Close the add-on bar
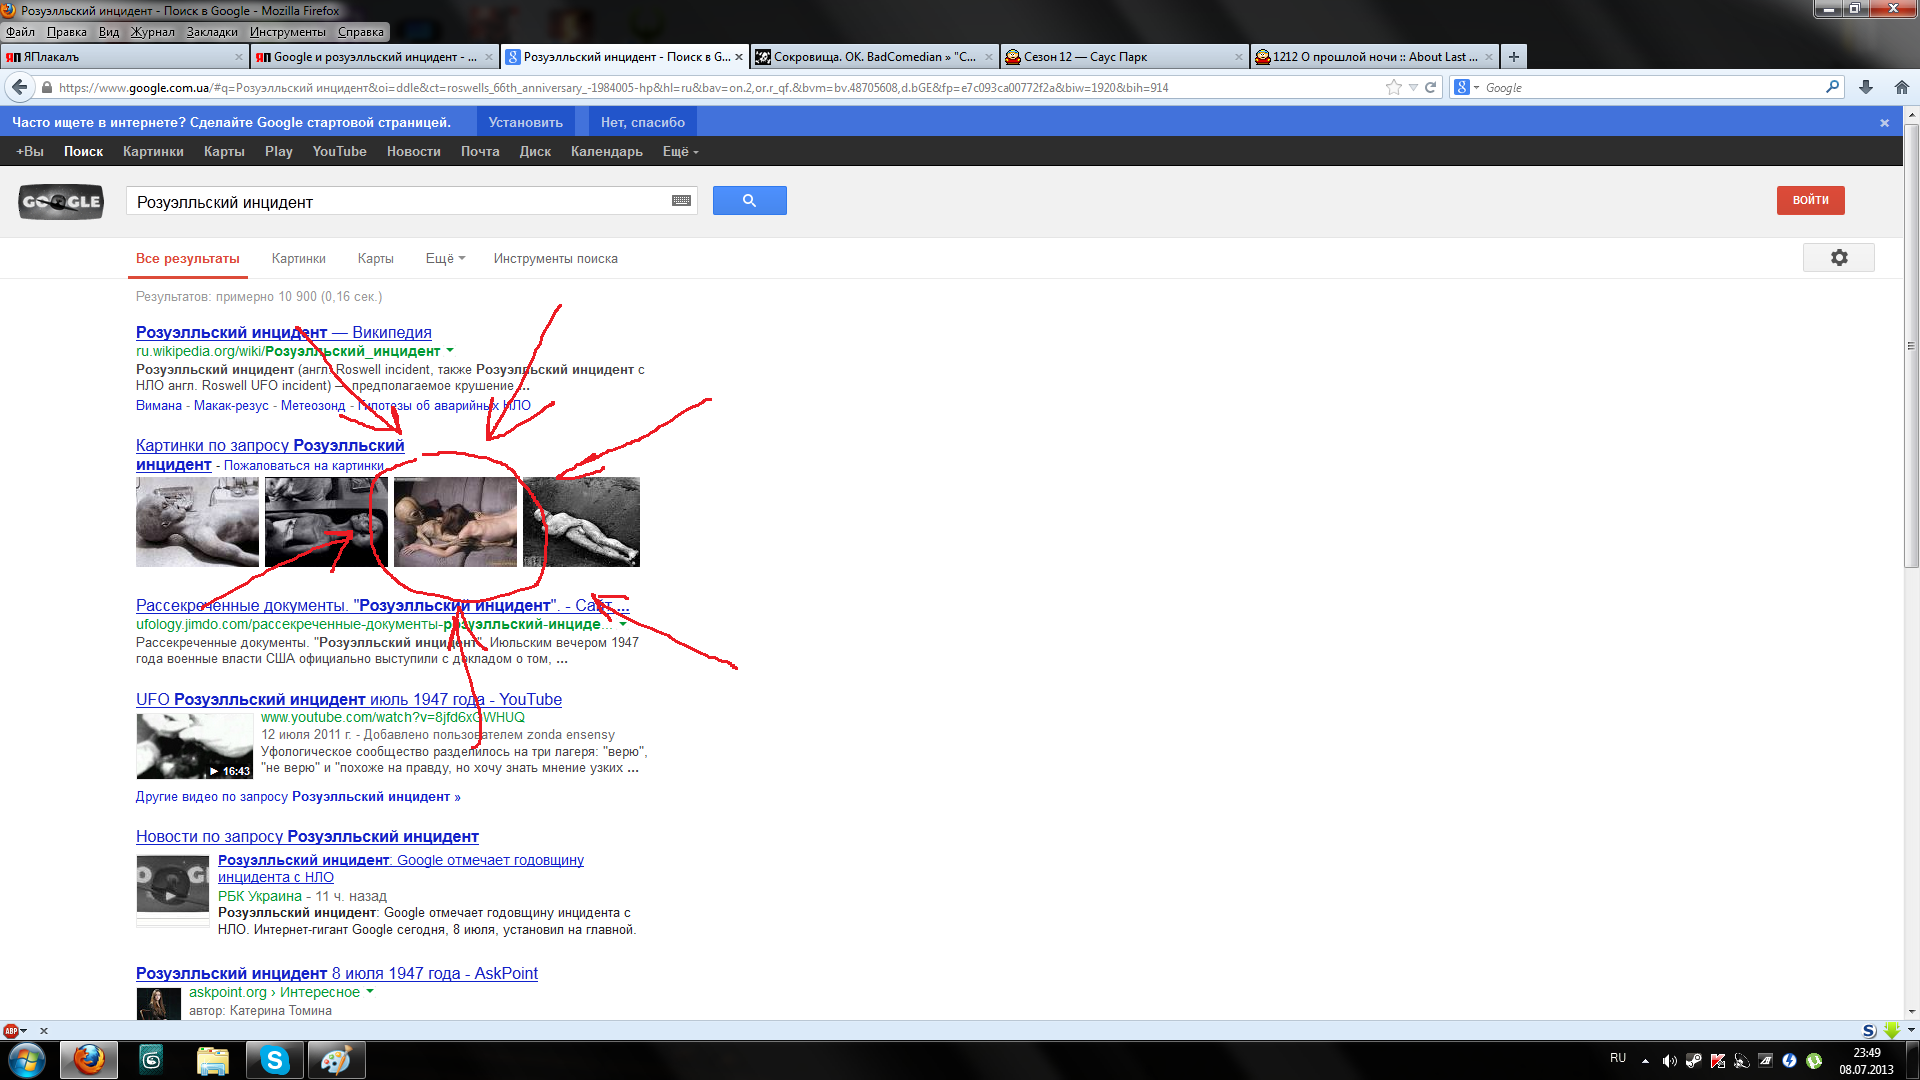 pos(44,1031)
